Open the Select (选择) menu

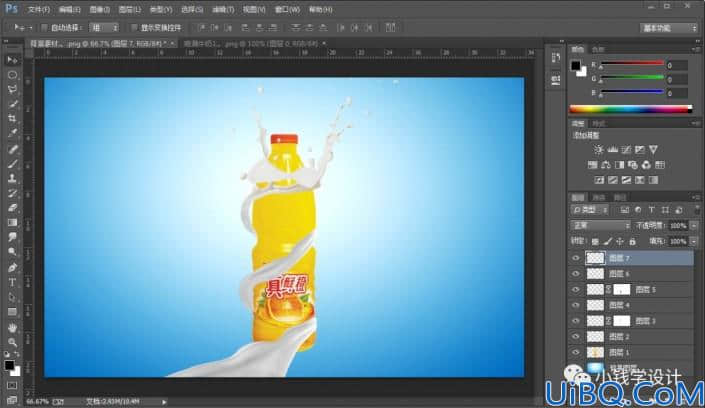192,9
